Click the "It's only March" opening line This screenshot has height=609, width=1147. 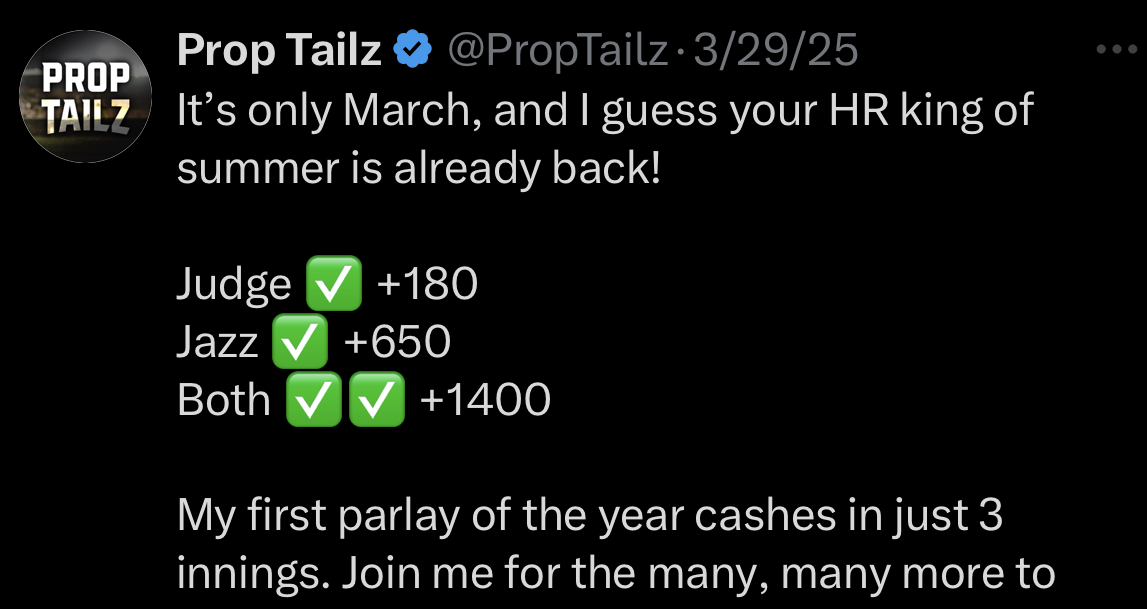click(605, 110)
